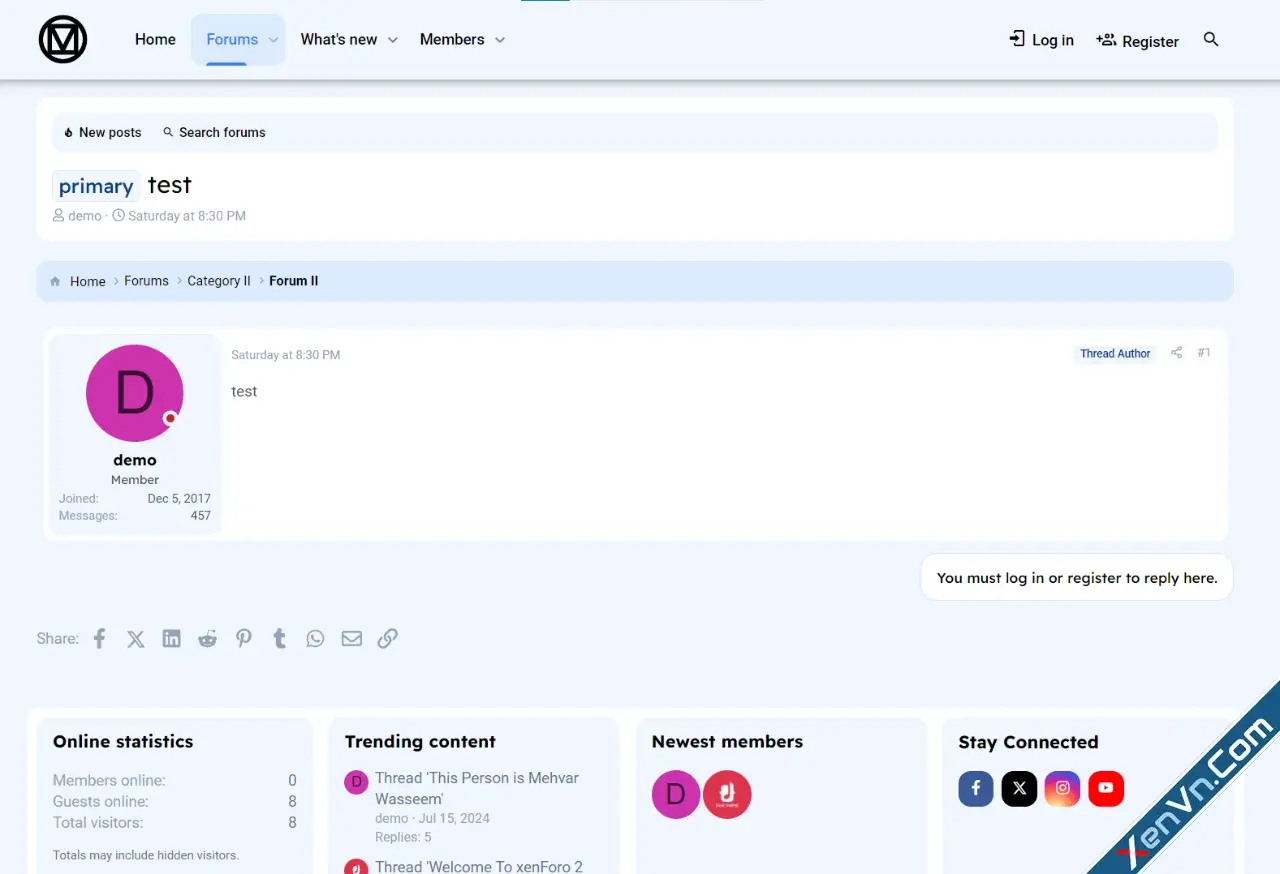Open YouTube in Stay Connected

tap(1106, 788)
